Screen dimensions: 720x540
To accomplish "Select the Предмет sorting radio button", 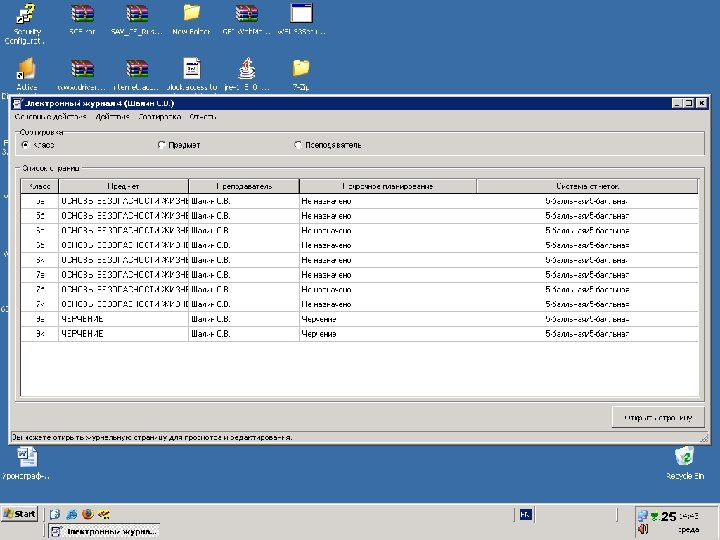I will click(161, 145).
